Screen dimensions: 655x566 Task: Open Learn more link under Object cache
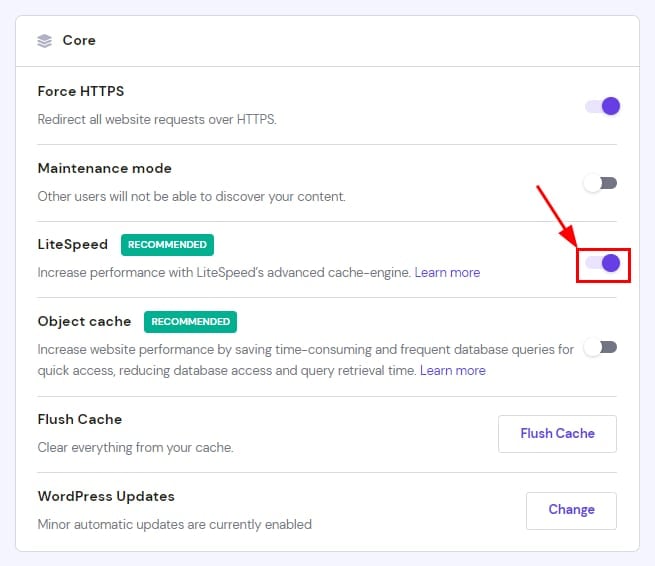coord(452,370)
